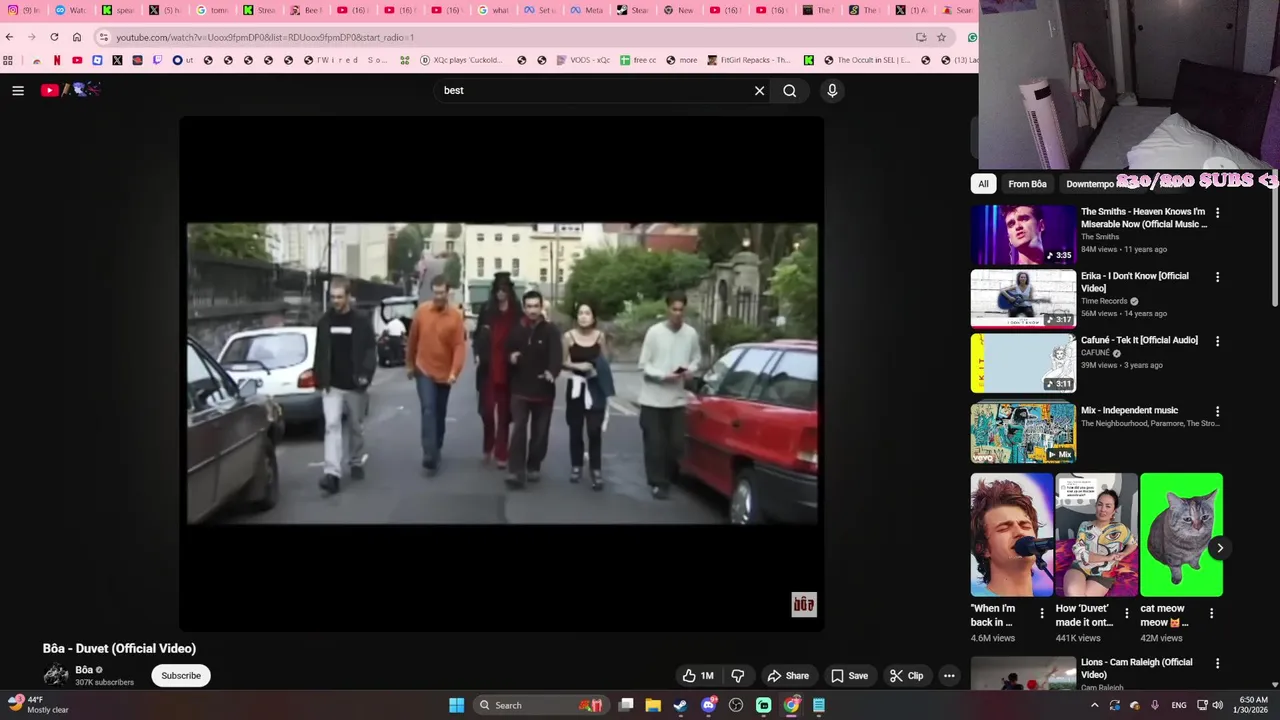Share the Bôa Duvet video

pos(788,675)
